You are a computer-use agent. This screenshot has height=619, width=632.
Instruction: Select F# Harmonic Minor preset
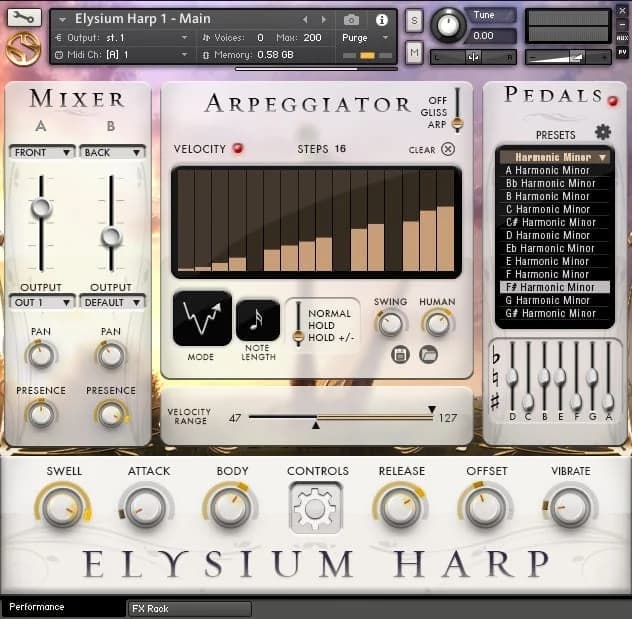555,287
